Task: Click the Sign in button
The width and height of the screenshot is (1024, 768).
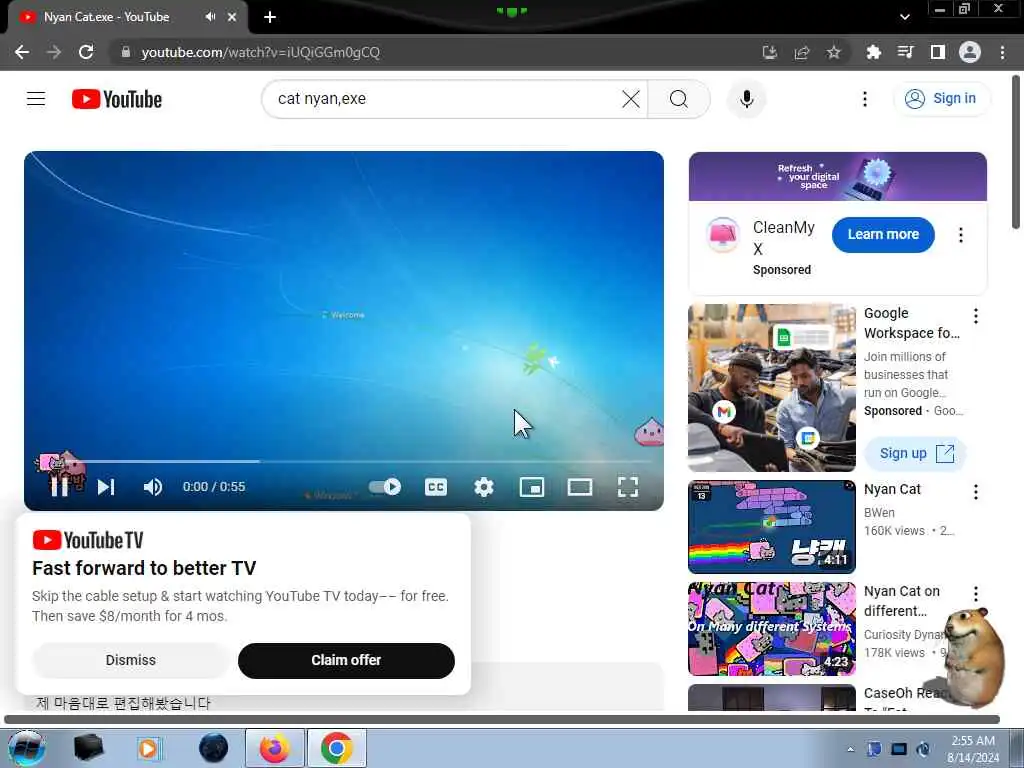Action: click(x=941, y=99)
